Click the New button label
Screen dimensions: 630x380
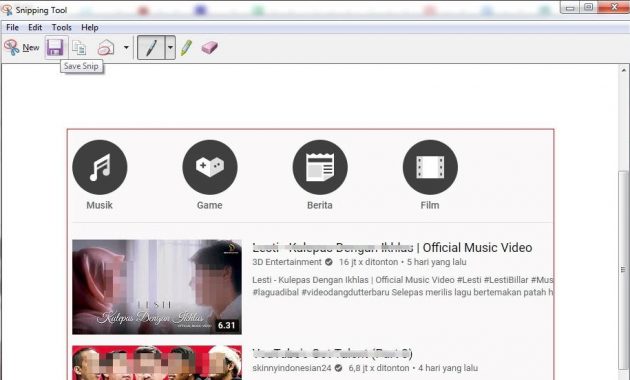(31, 48)
